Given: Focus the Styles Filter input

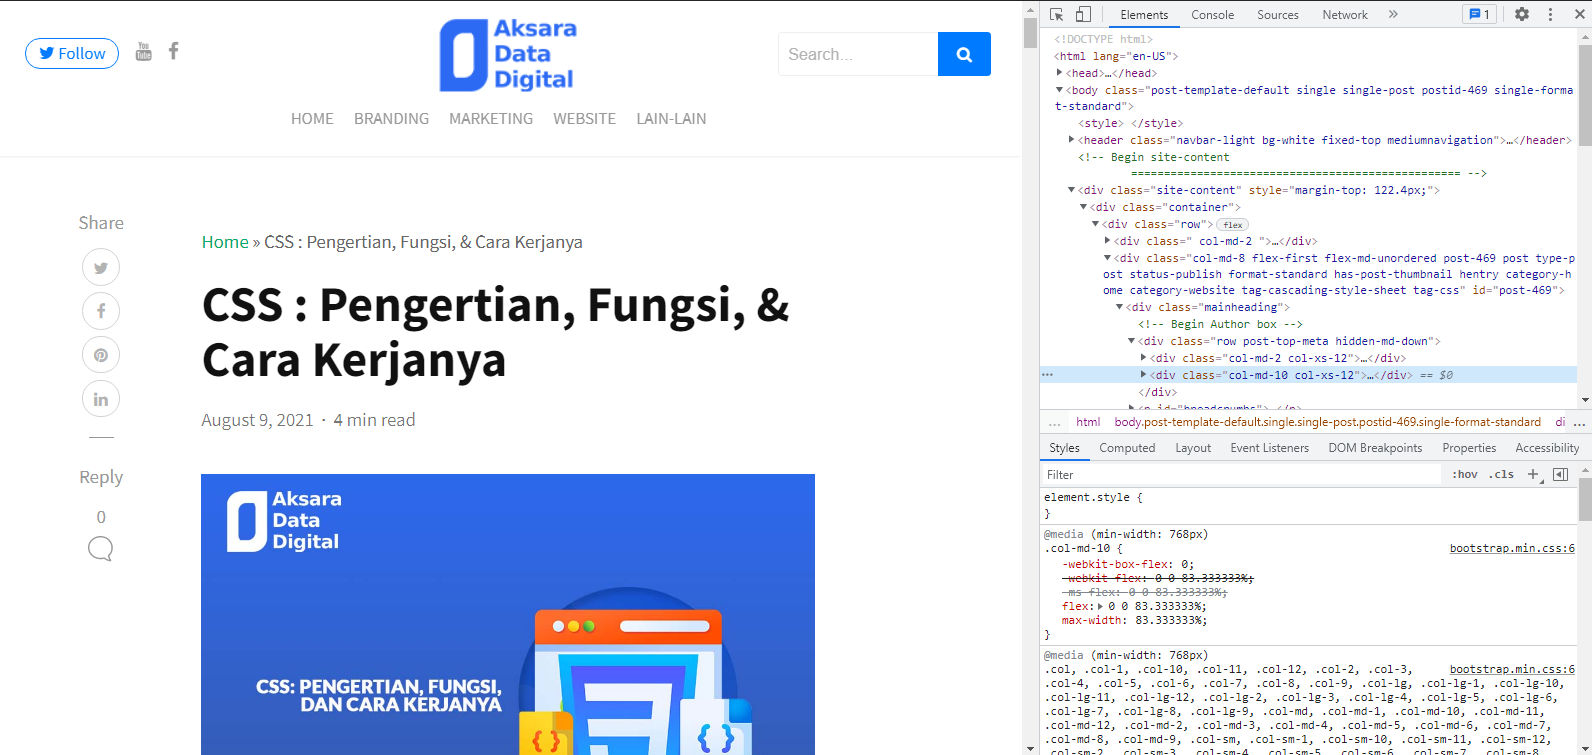Looking at the screenshot, I should tap(1240, 475).
